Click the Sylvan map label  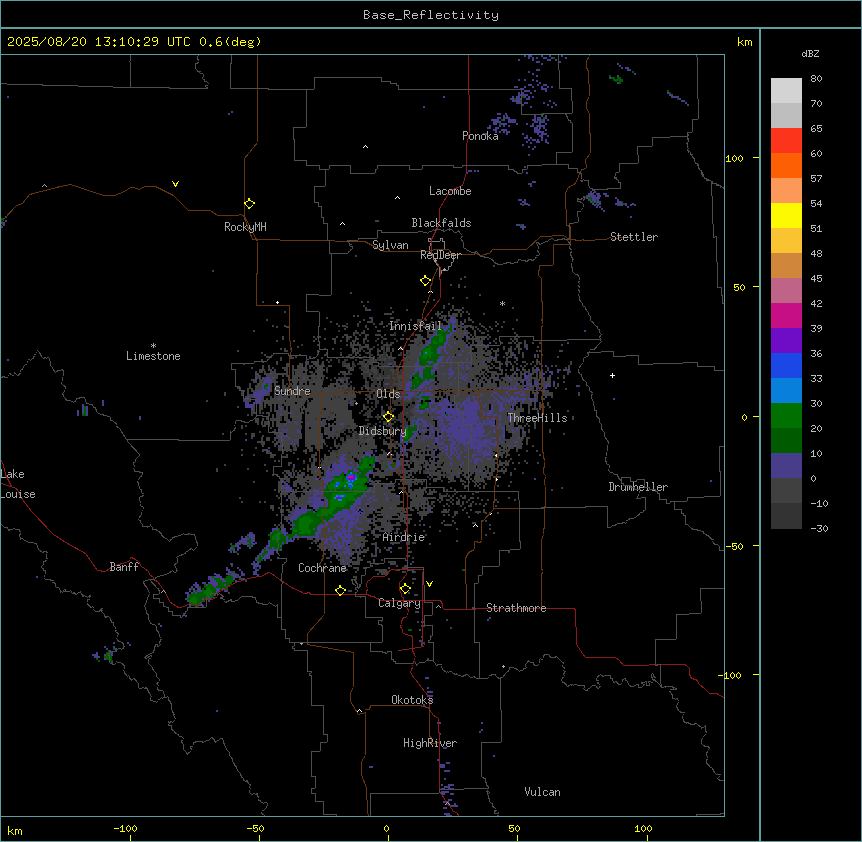[390, 245]
